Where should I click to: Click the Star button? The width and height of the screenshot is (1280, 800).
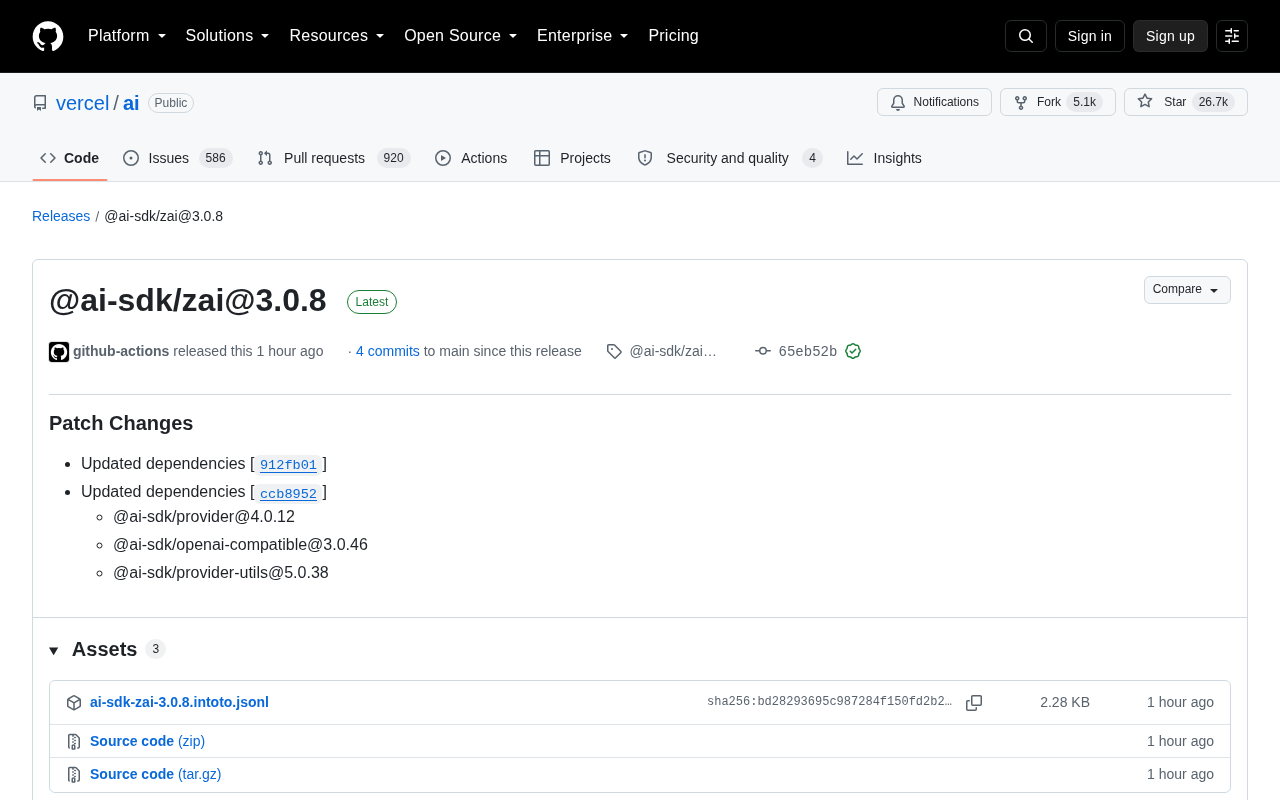coord(1186,102)
